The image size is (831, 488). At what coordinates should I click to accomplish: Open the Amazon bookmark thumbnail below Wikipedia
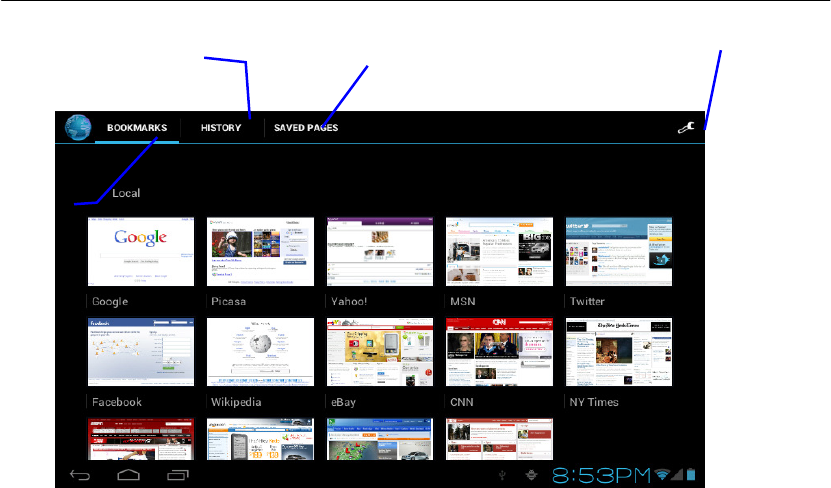coord(260,439)
